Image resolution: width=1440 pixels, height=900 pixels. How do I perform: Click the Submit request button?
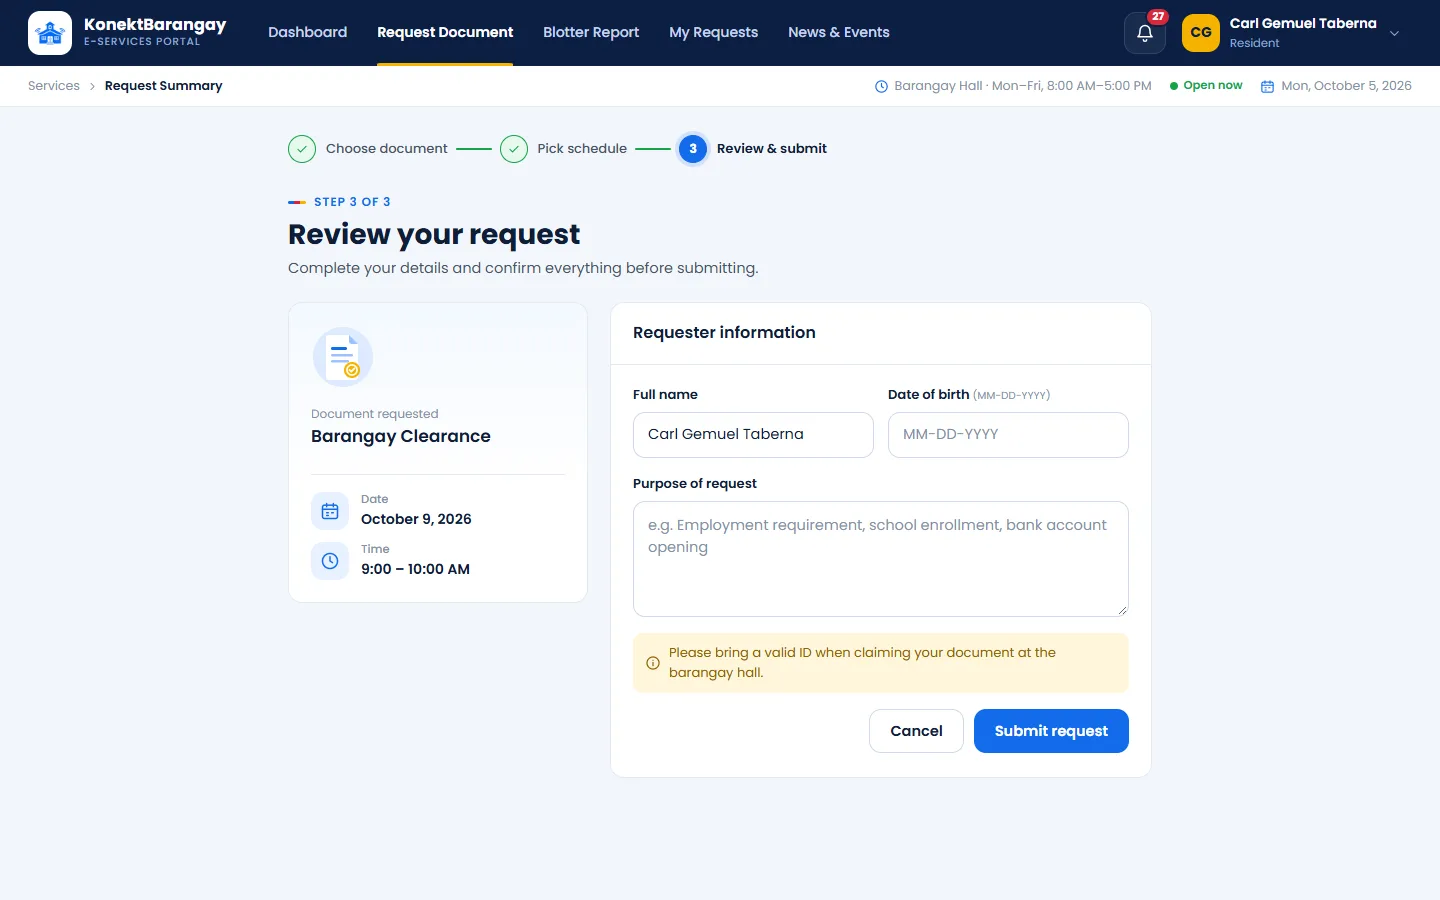[x=1051, y=731]
